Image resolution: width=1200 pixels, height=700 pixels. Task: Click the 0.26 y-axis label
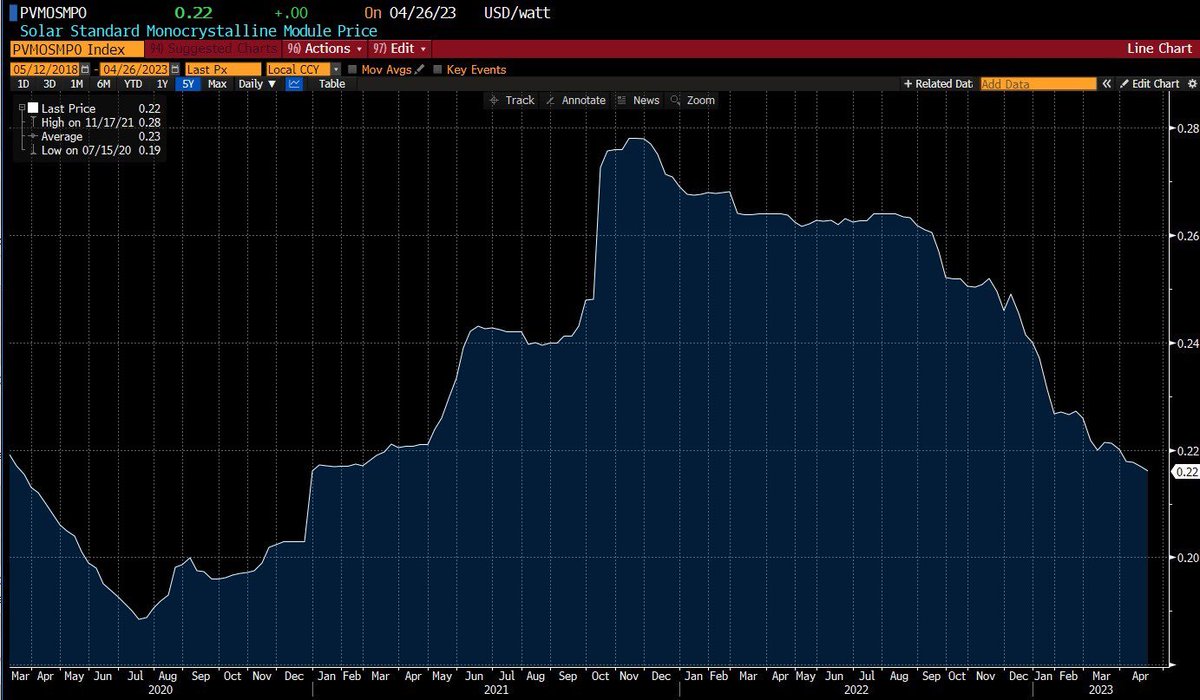click(1186, 235)
